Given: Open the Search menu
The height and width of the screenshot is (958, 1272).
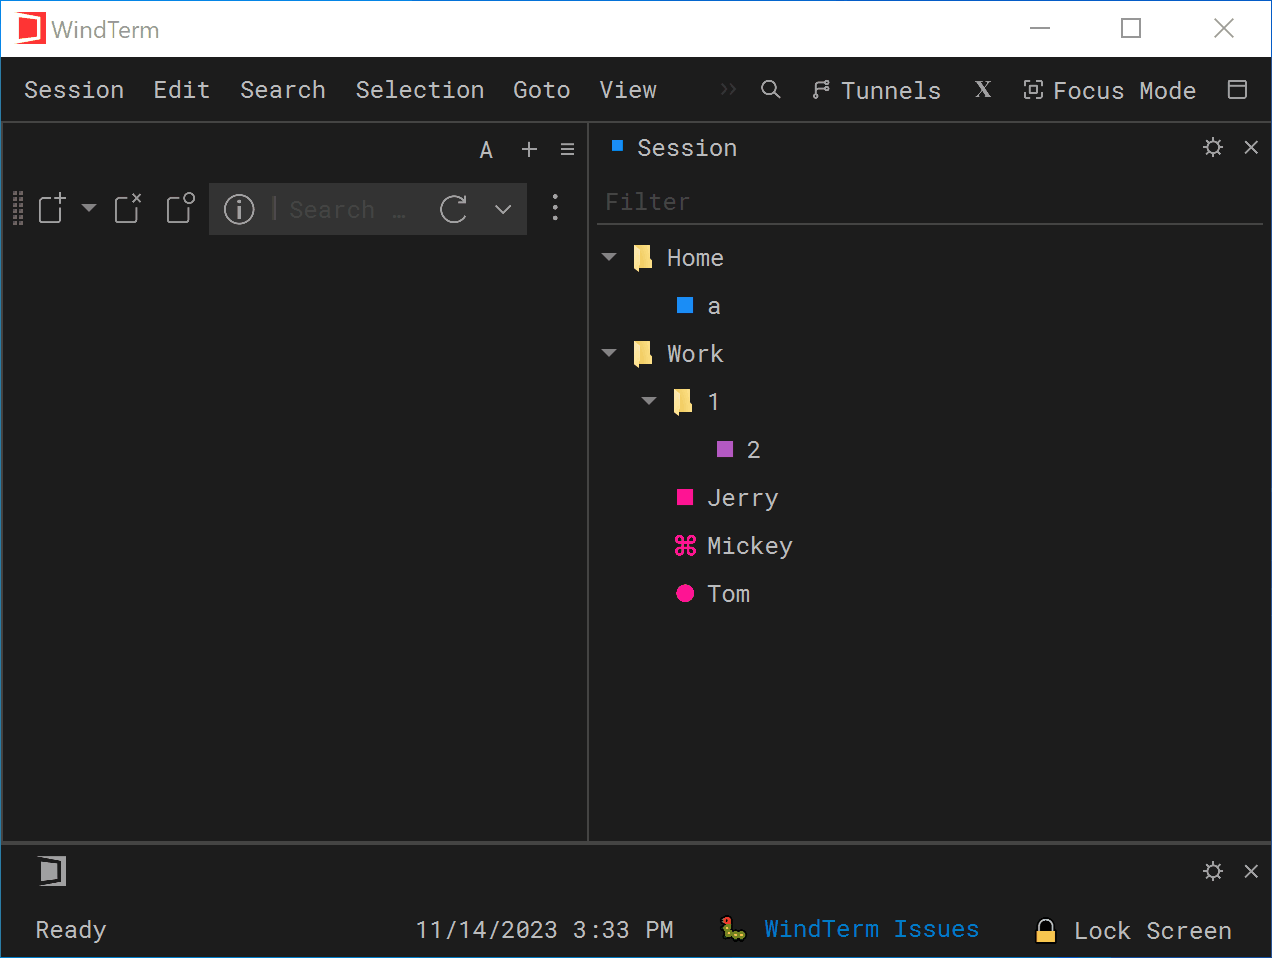Looking at the screenshot, I should click(283, 90).
